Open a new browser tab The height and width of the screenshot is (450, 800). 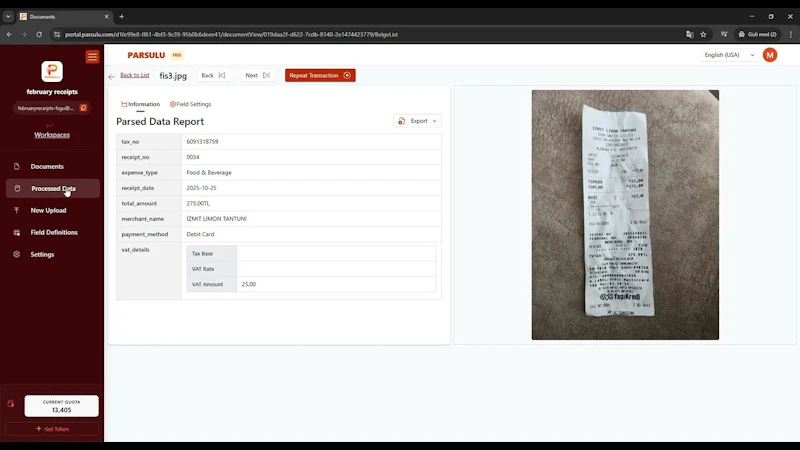point(121,16)
